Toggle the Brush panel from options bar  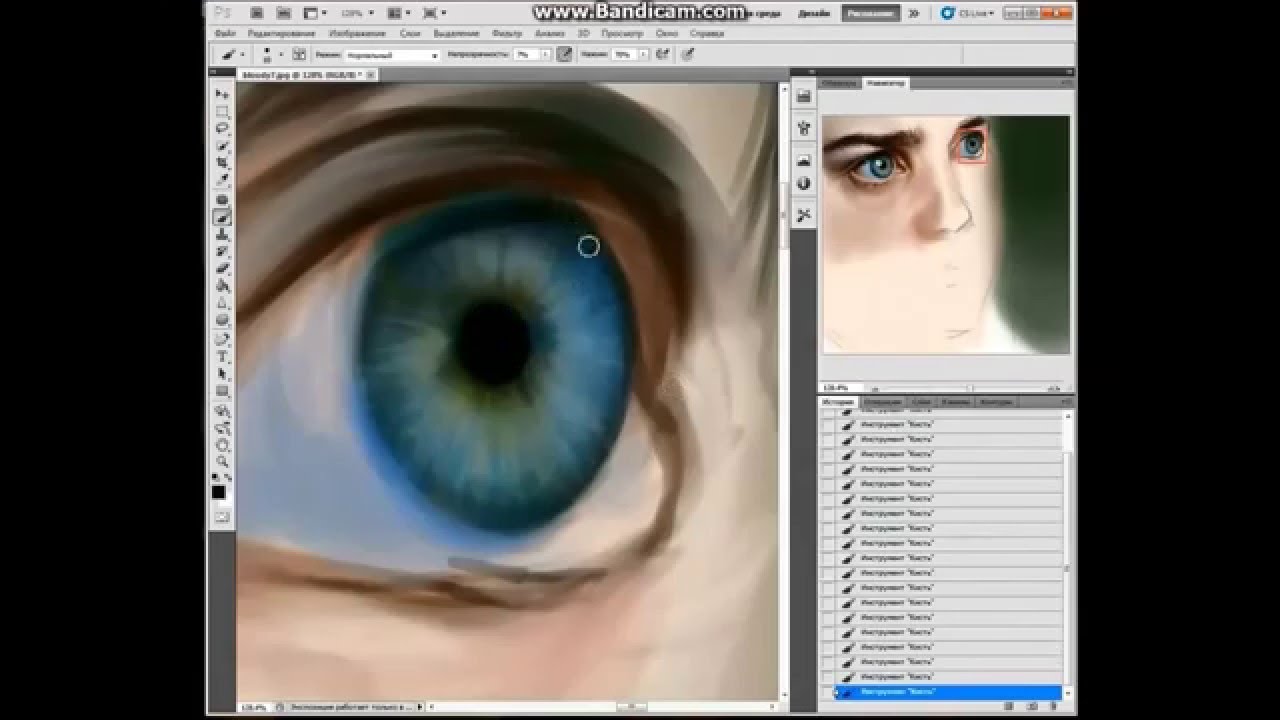point(299,55)
